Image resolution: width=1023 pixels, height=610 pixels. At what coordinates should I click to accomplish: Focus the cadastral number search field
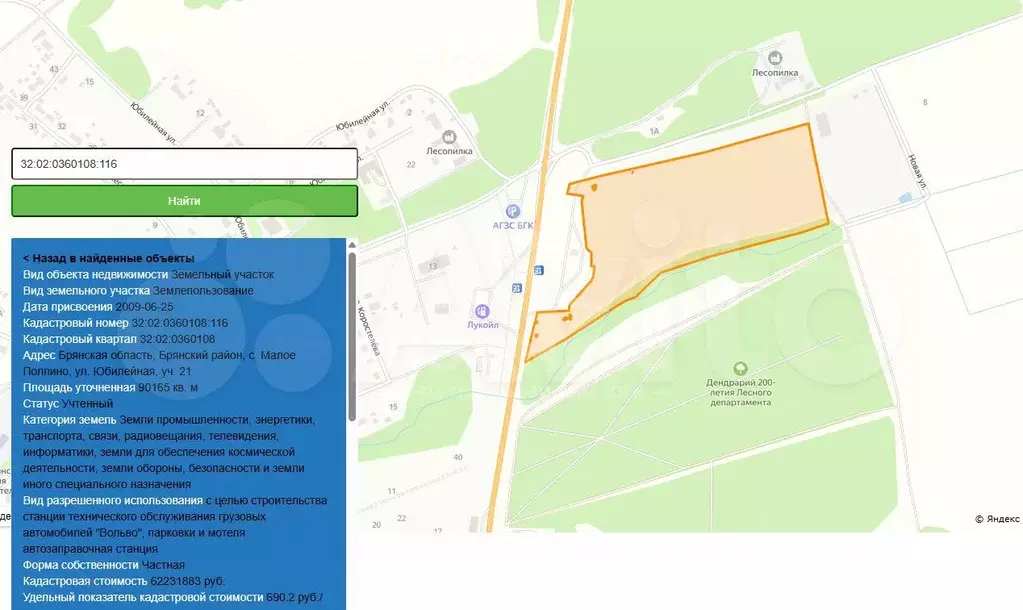(x=184, y=164)
